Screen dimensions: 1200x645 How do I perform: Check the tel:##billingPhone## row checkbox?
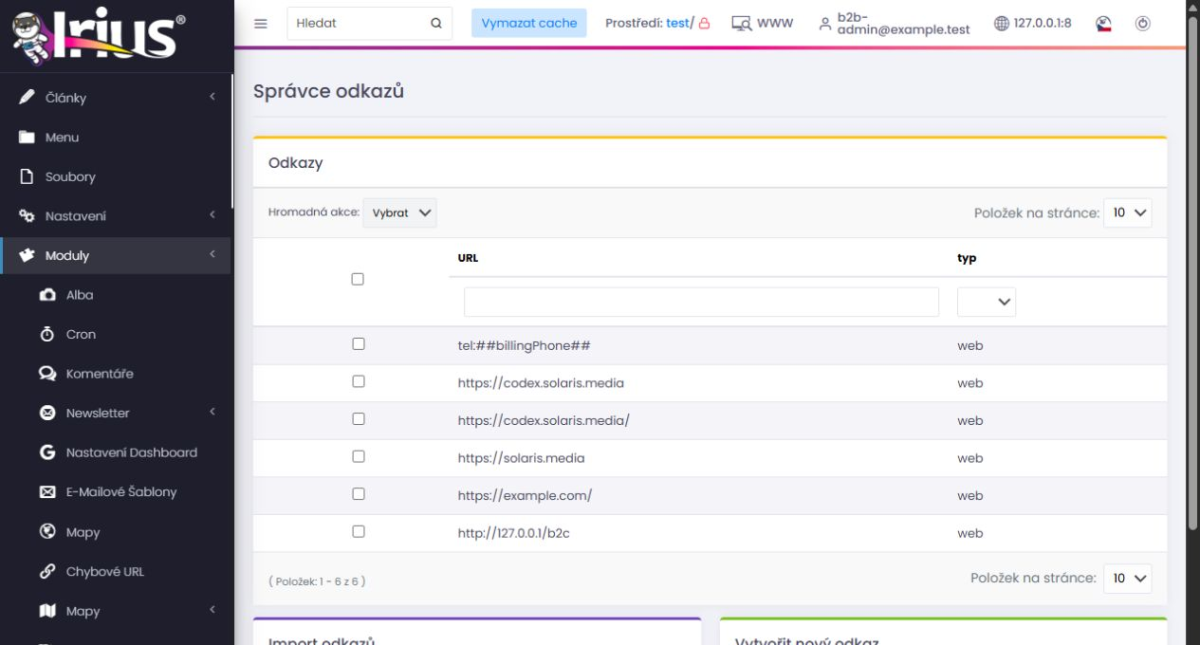358,344
